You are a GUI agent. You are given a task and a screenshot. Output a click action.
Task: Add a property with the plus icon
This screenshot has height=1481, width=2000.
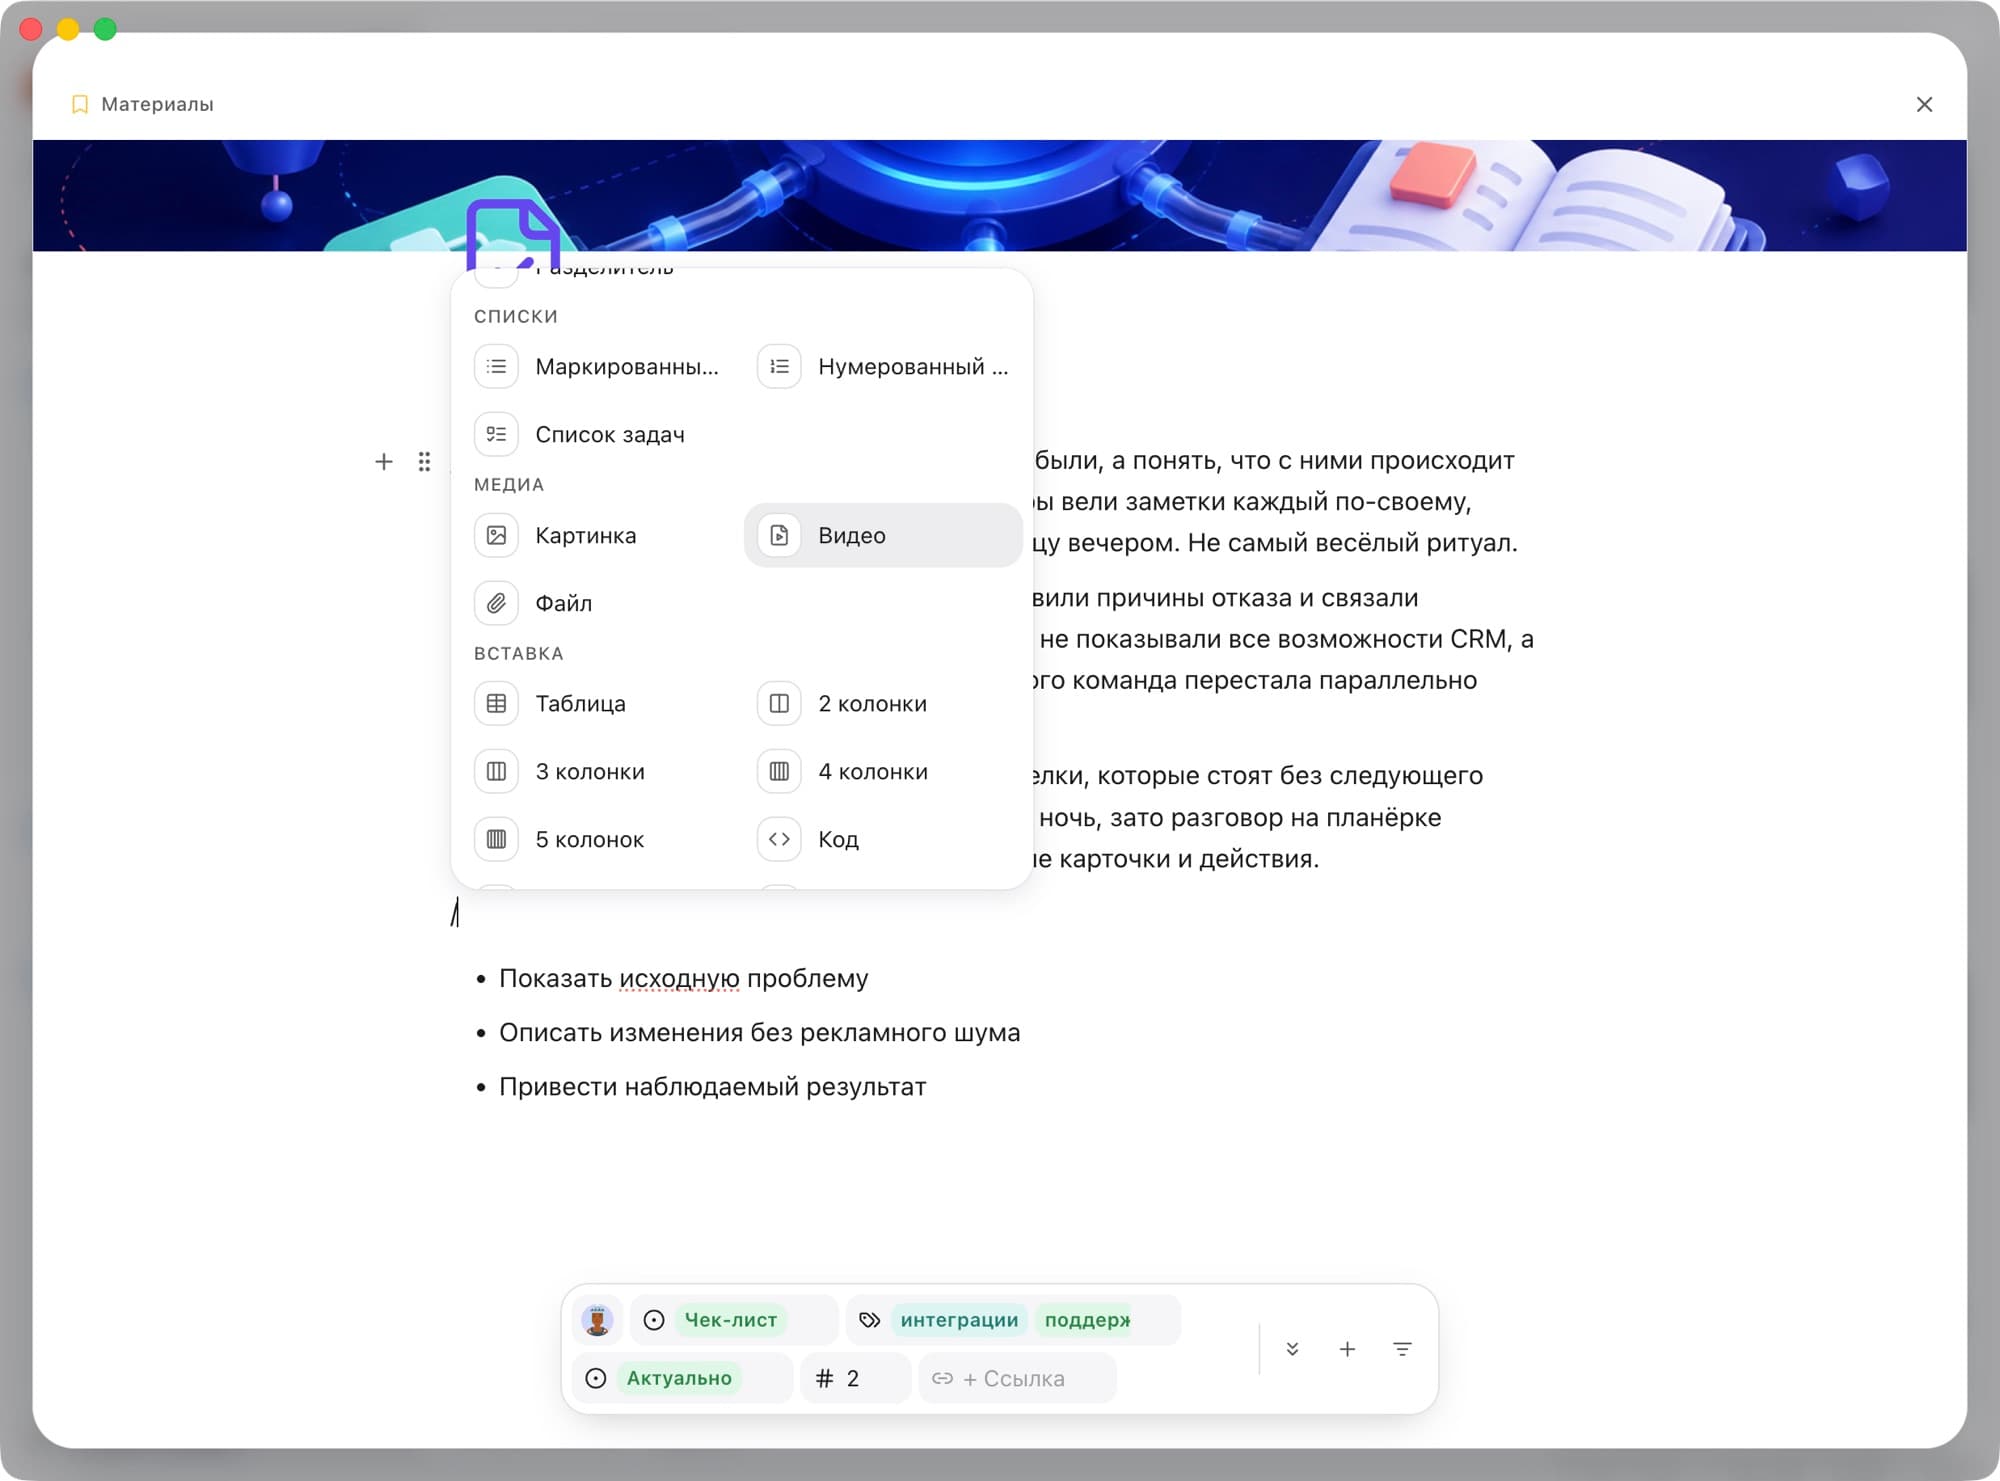pos(1347,1349)
